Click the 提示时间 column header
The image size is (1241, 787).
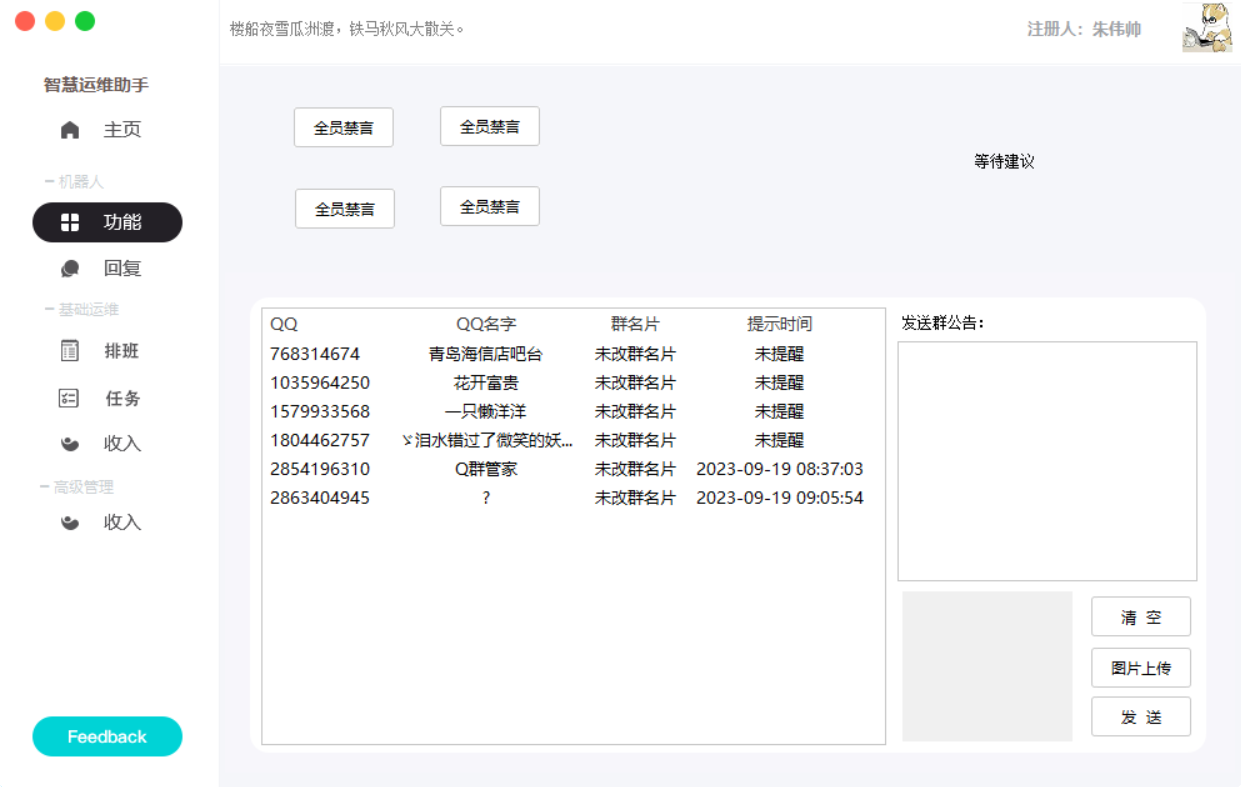tap(779, 324)
